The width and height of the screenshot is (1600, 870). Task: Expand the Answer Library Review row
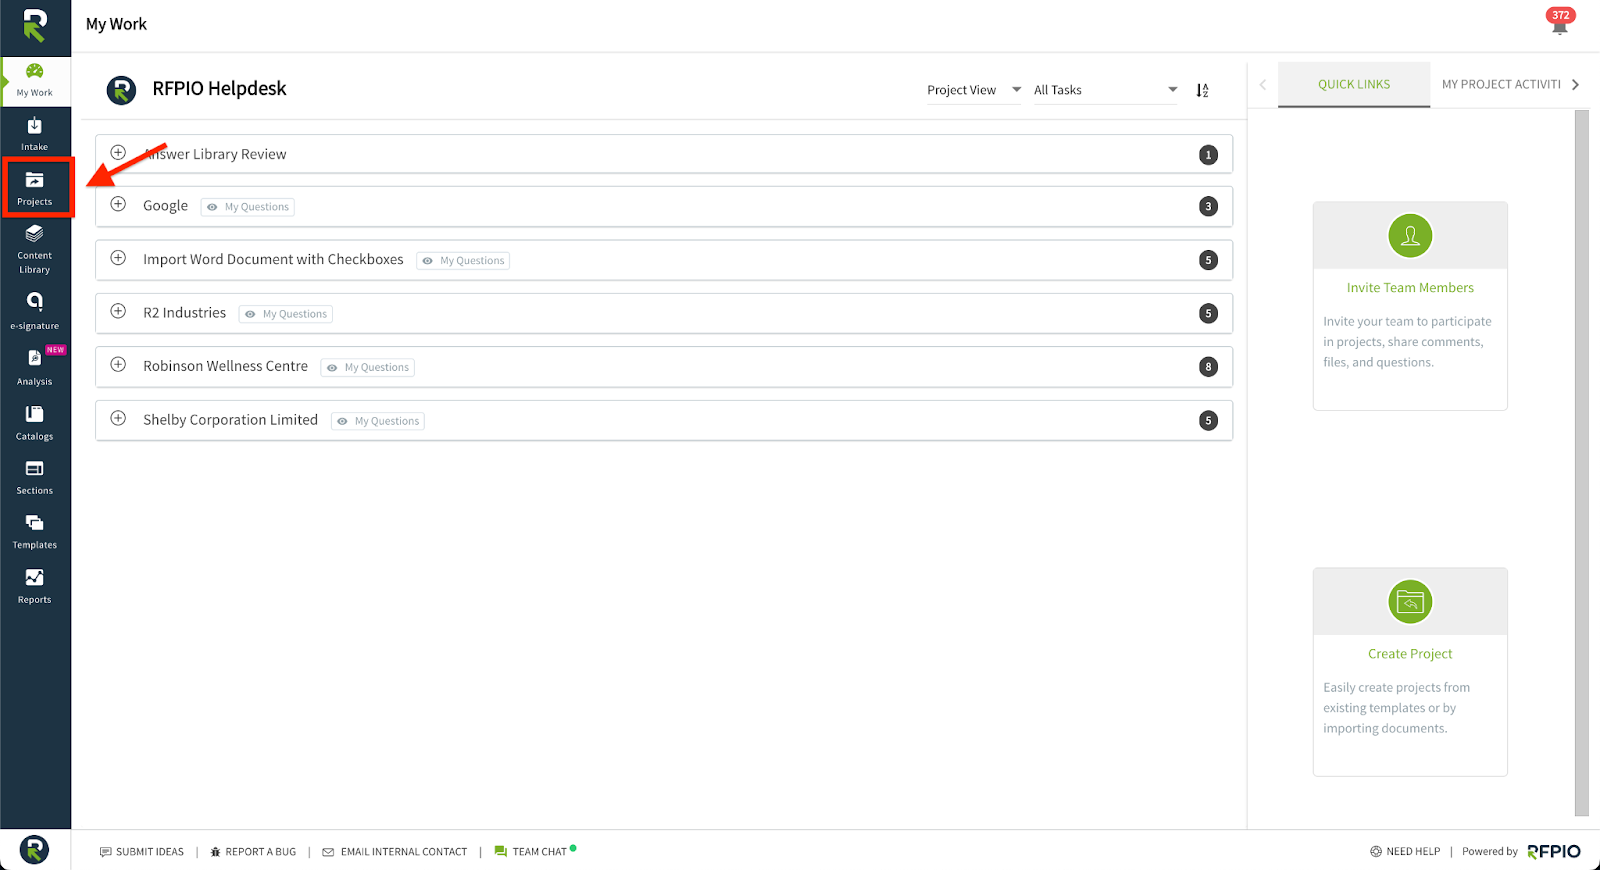118,153
